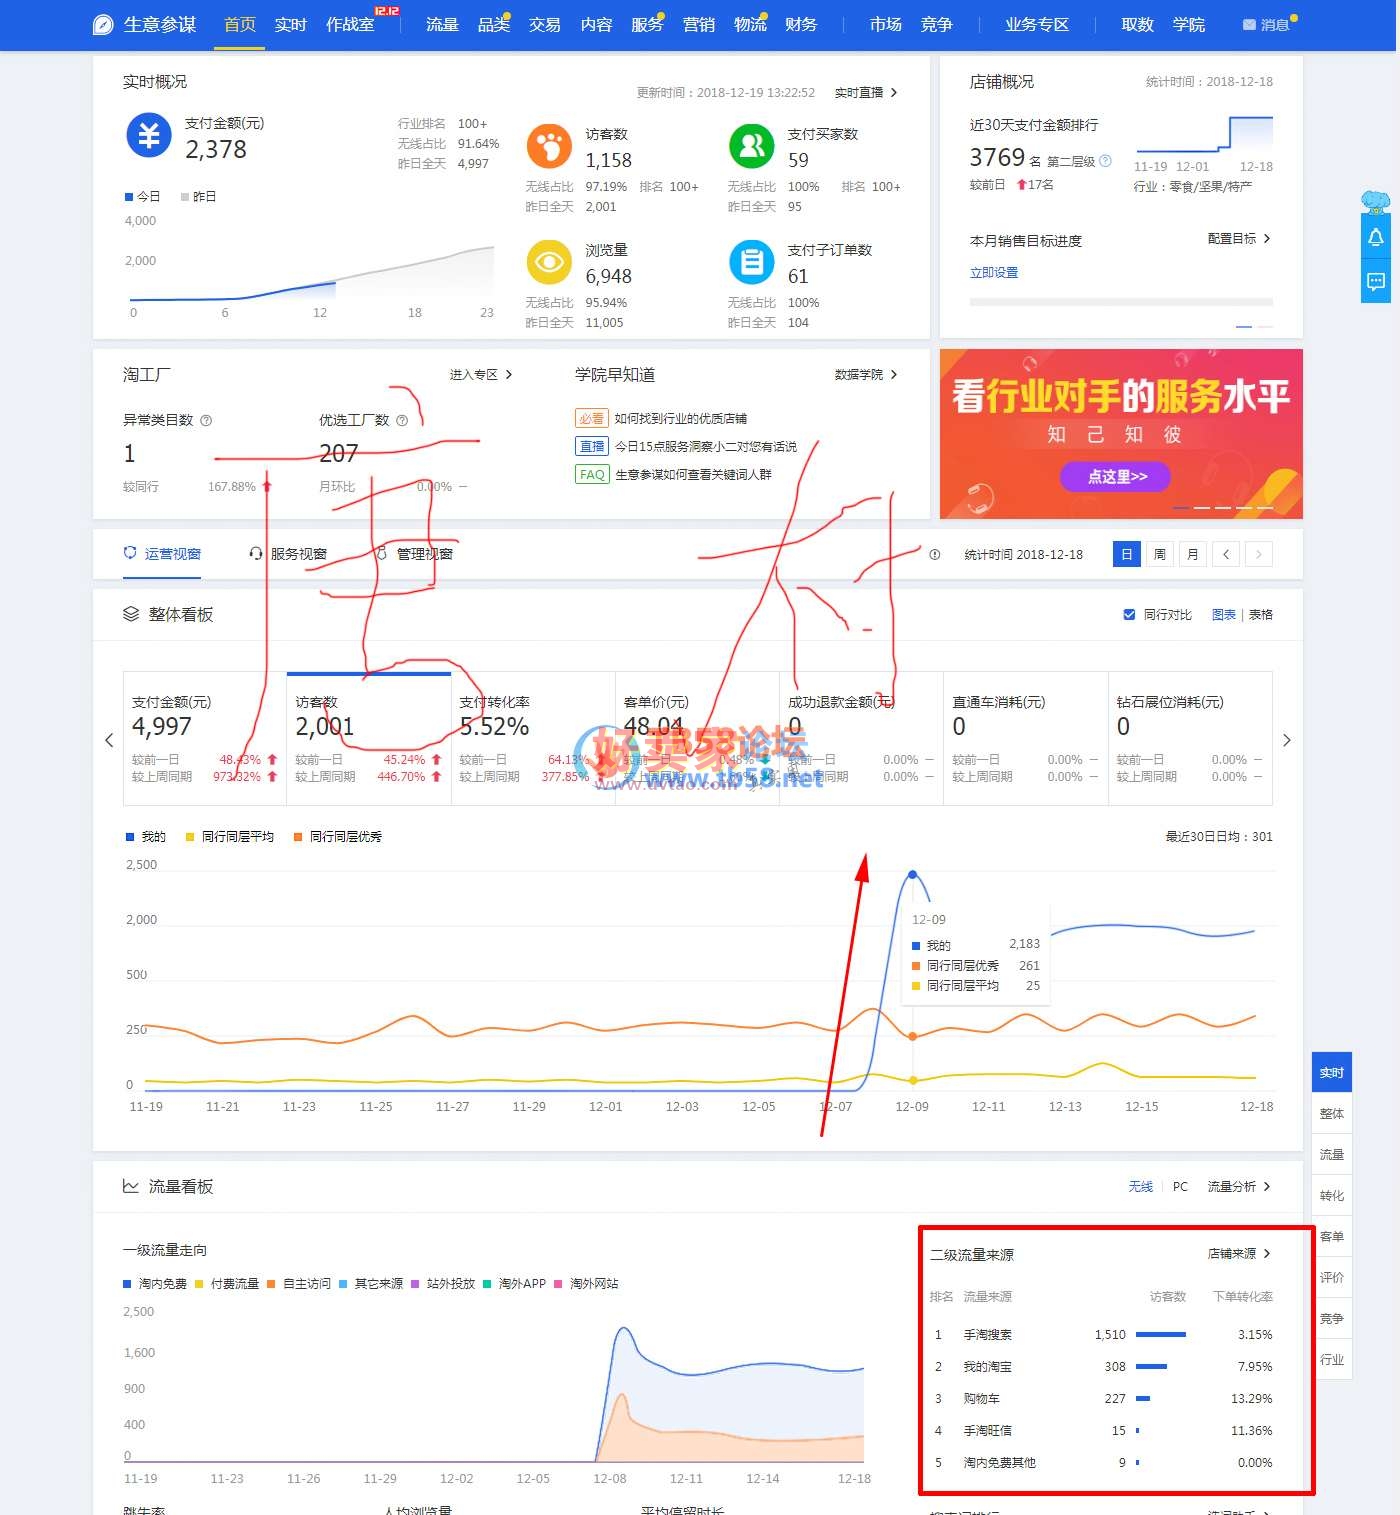Viewport: 1400px width, 1515px height.
Task: Expand 店铺来源 details link
Action: click(x=1238, y=1254)
